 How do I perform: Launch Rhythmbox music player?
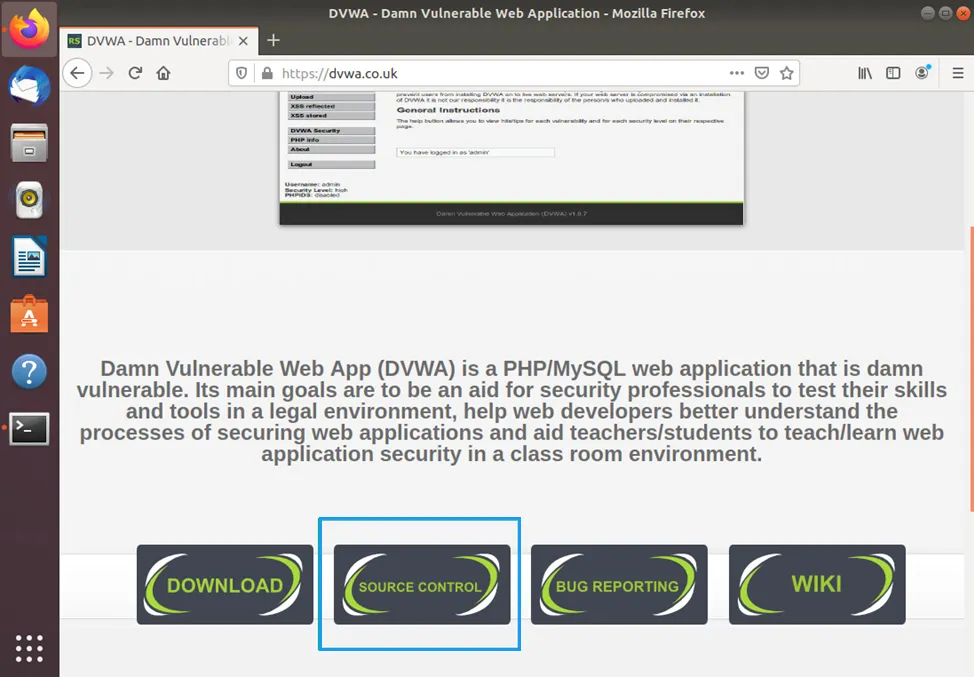coord(29,200)
